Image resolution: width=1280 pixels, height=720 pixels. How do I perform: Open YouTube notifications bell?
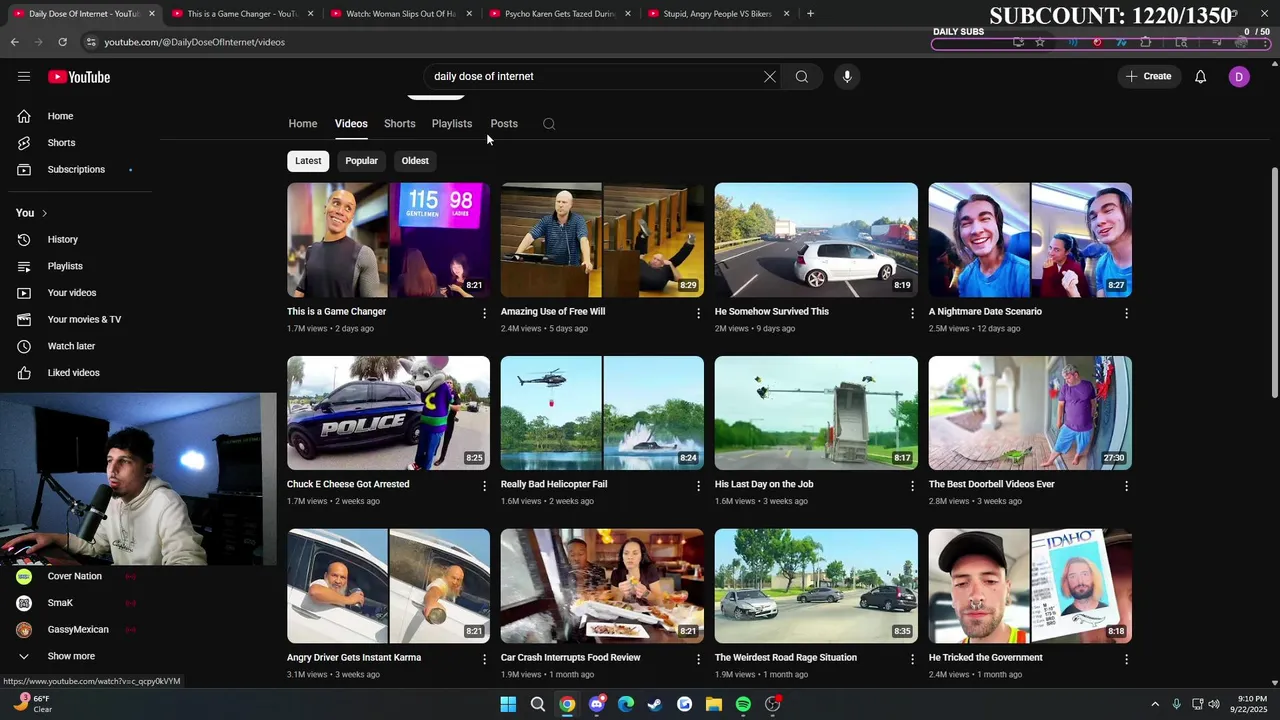click(x=1201, y=77)
